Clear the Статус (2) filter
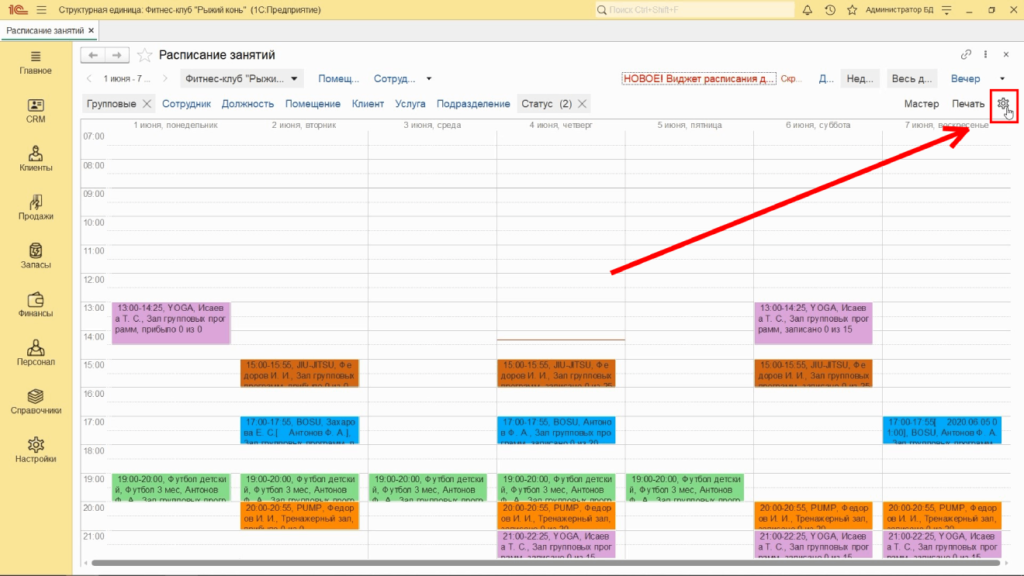Image resolution: width=1024 pixels, height=576 pixels. click(583, 104)
